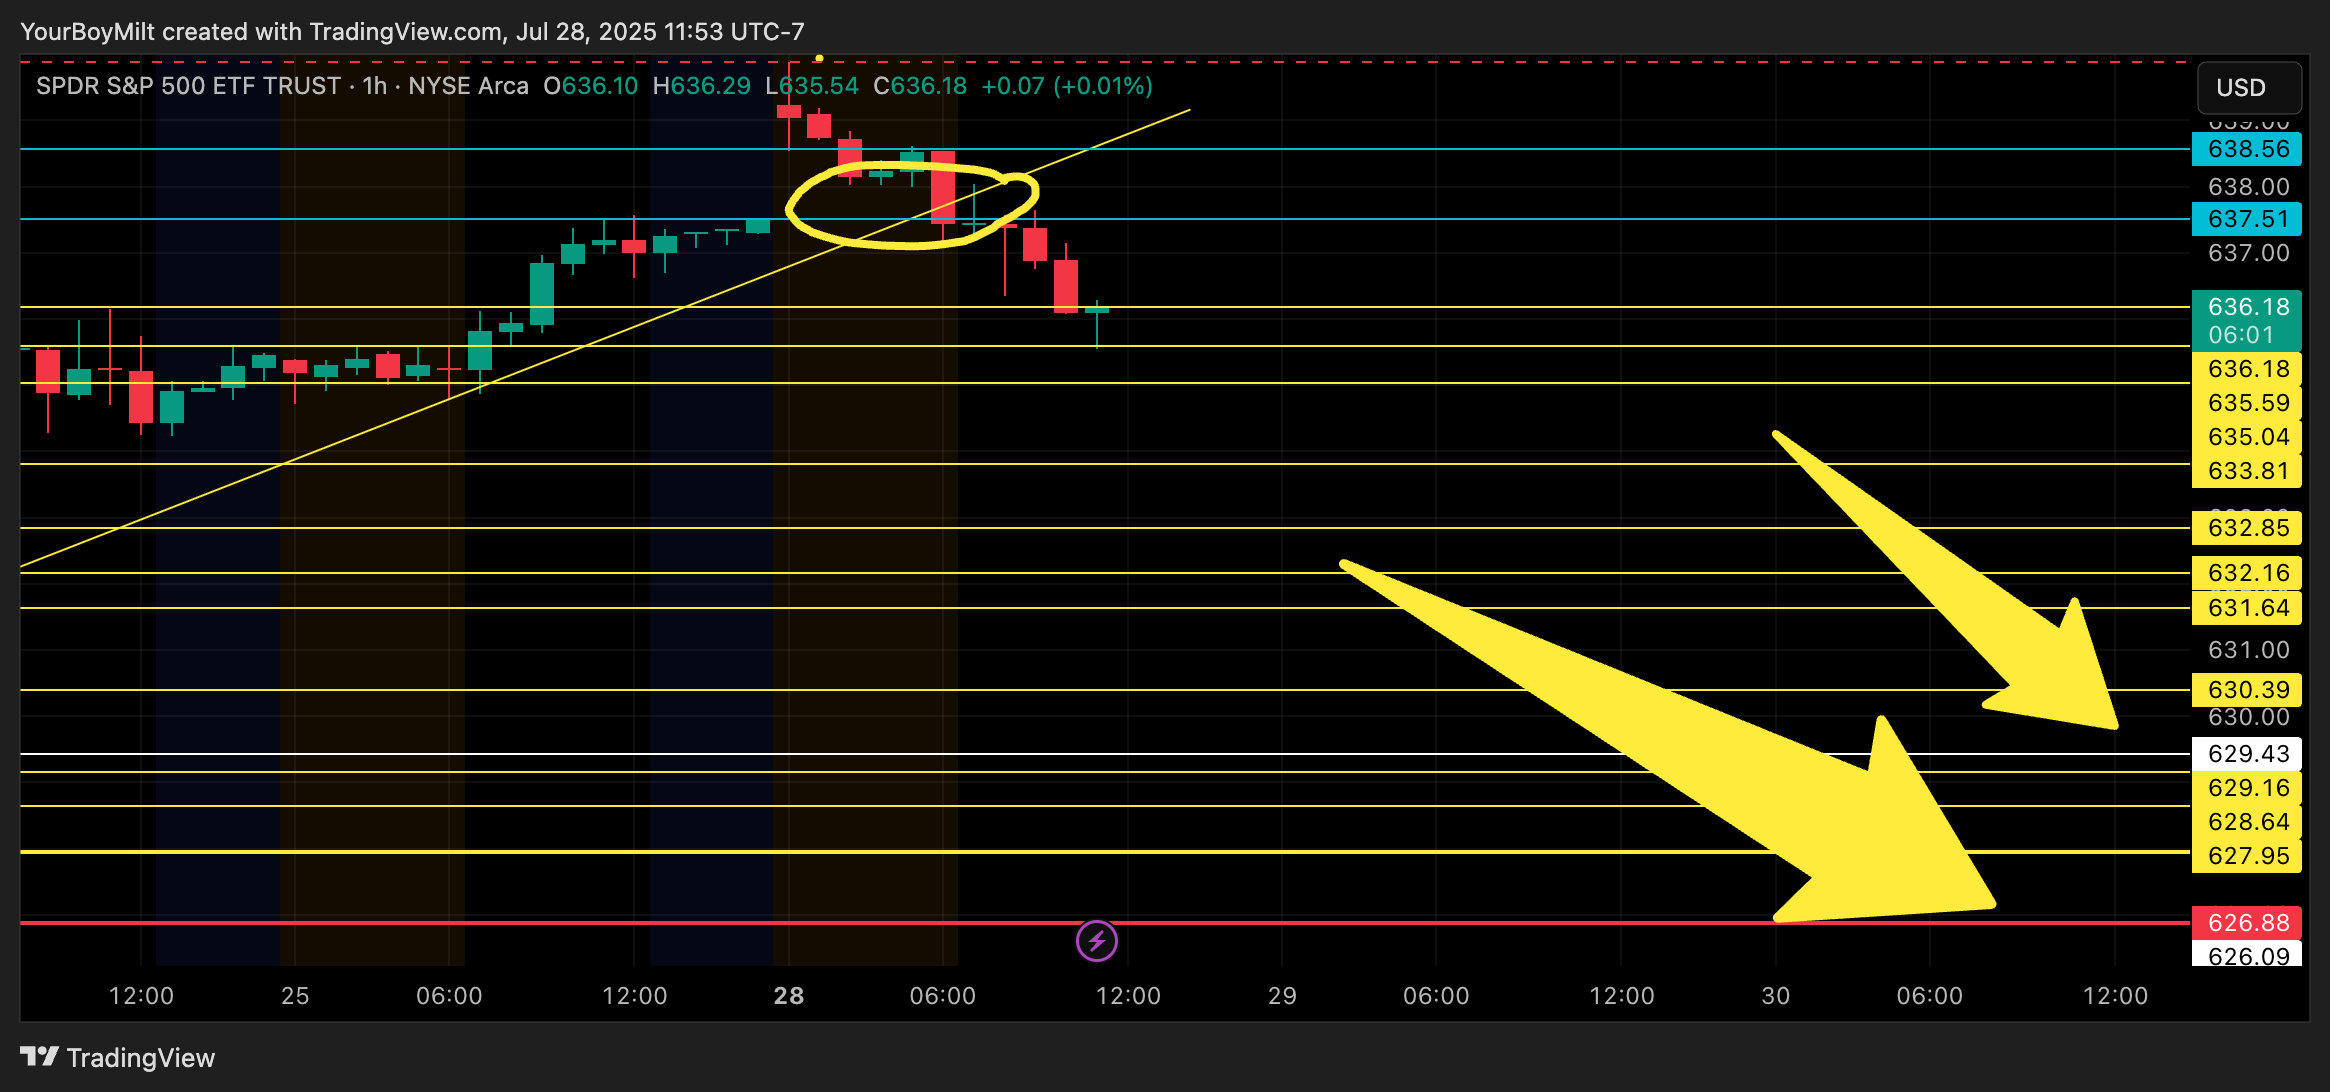Click the 28 date label on time axis

(x=788, y=996)
